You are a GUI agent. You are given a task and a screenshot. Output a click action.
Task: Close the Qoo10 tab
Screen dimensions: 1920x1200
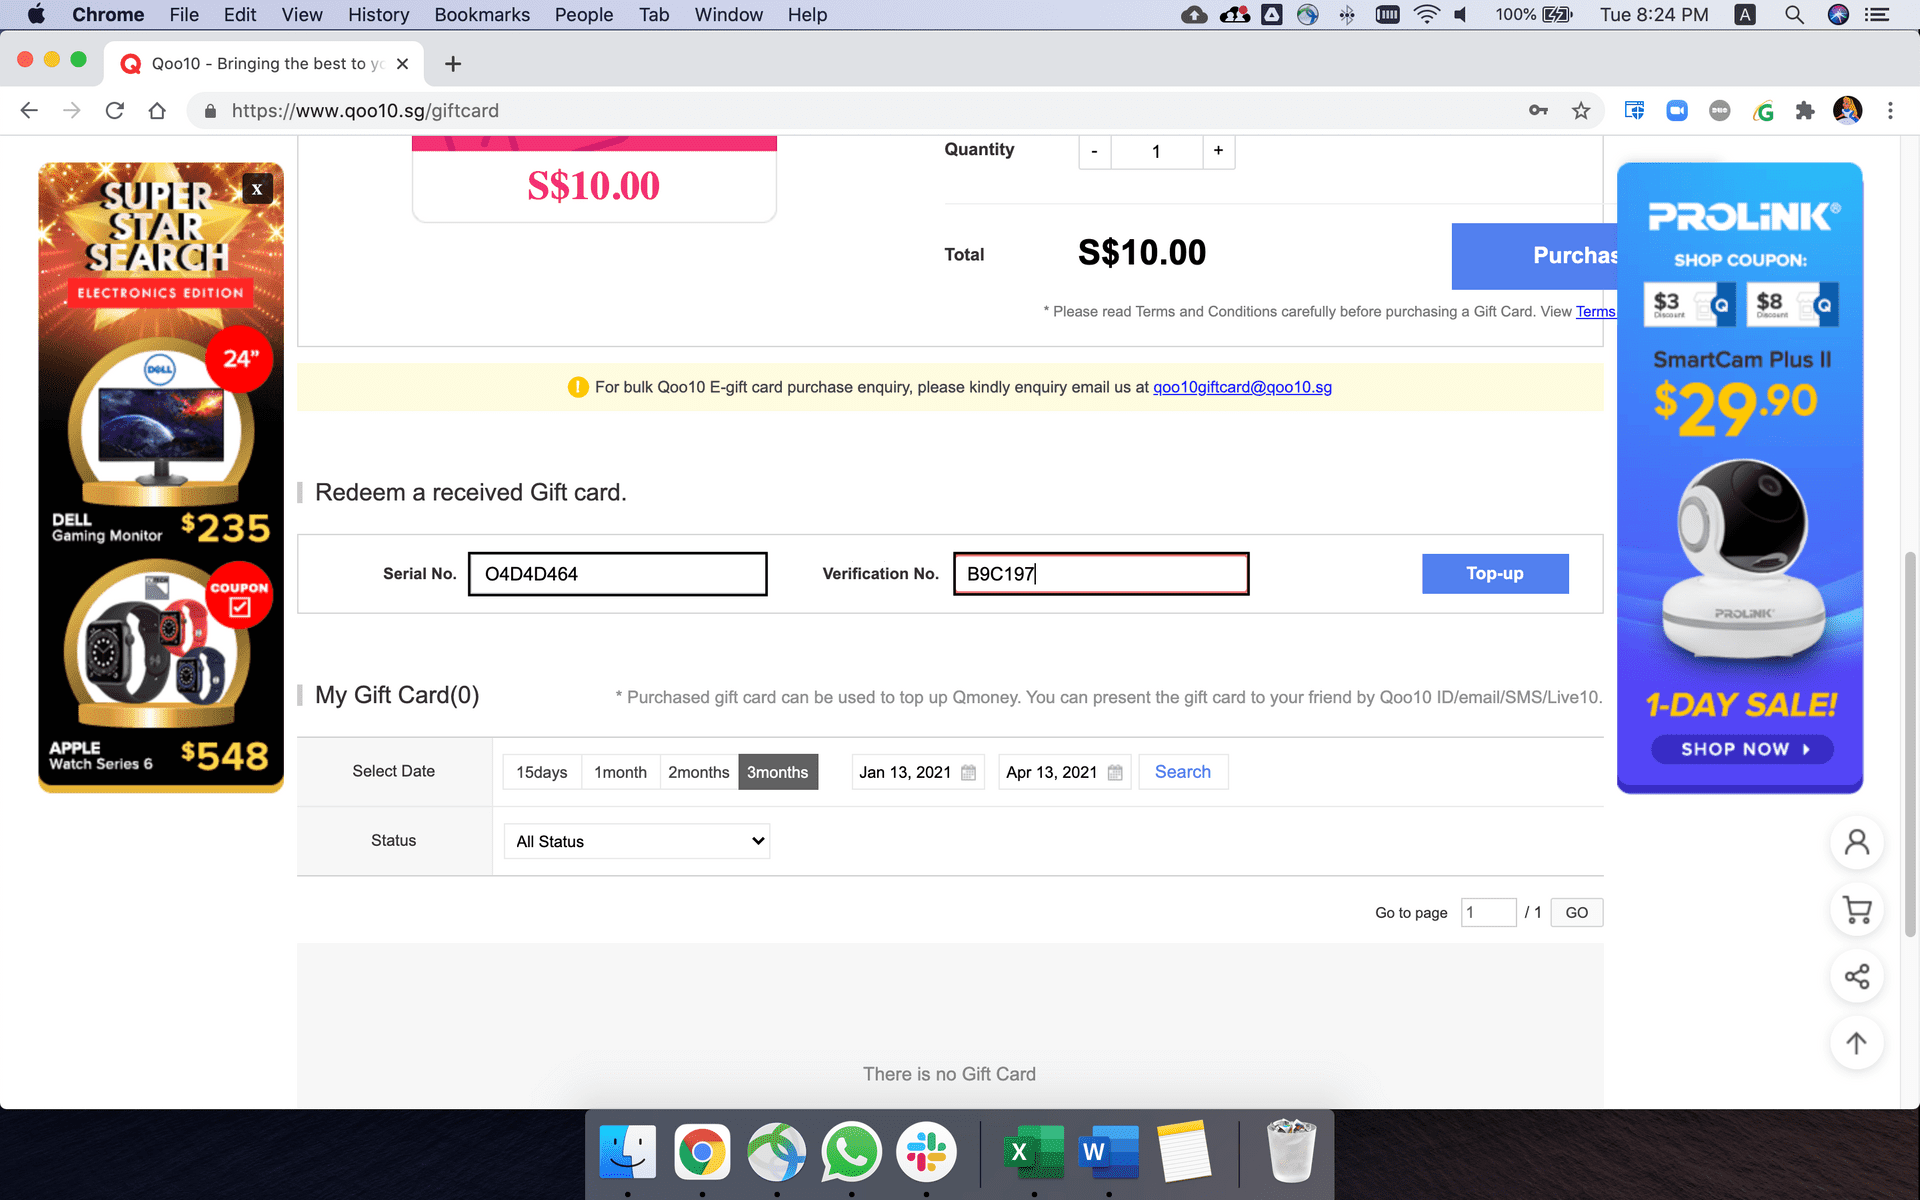click(402, 64)
